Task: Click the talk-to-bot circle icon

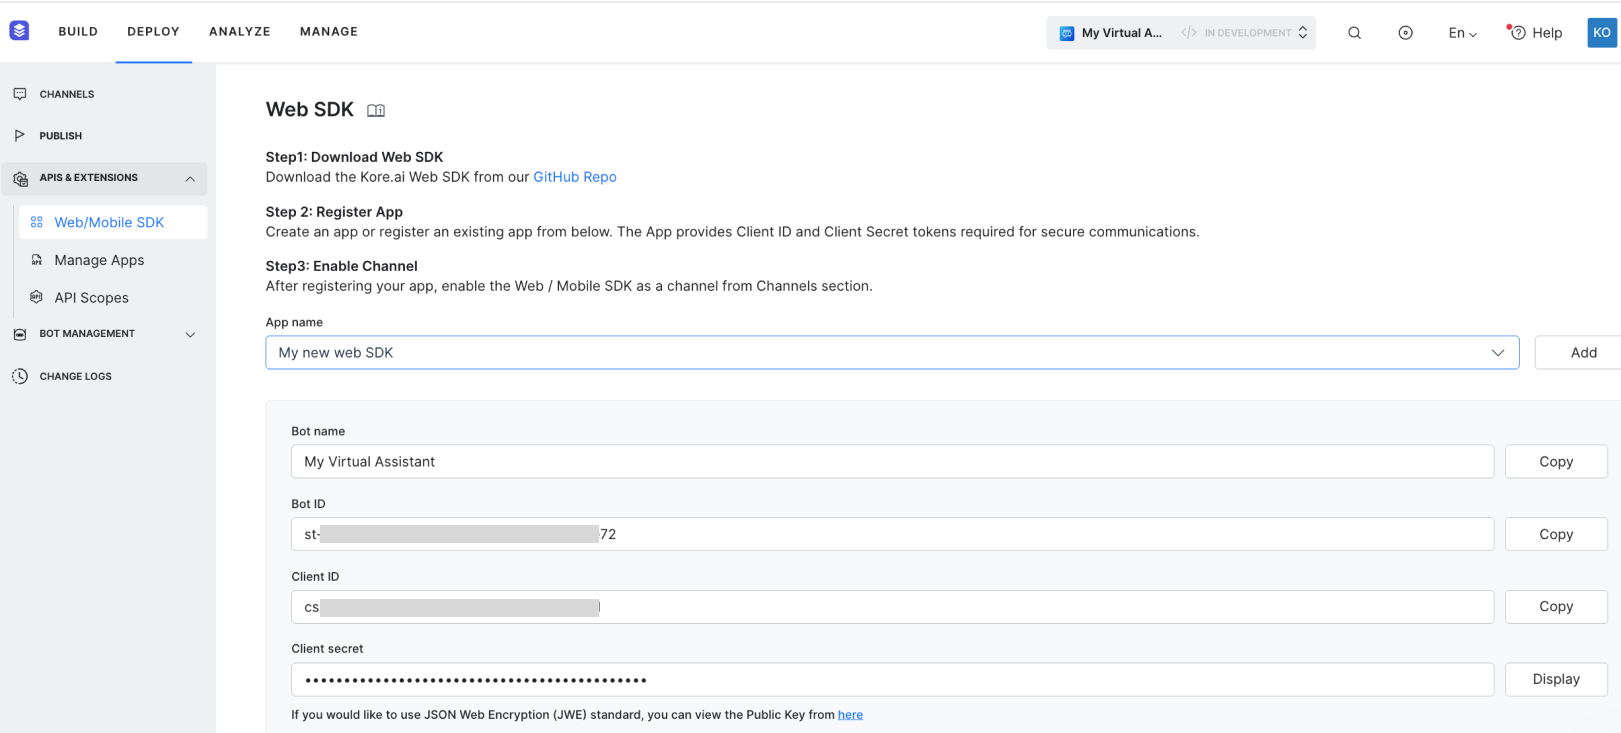Action: (x=1405, y=33)
